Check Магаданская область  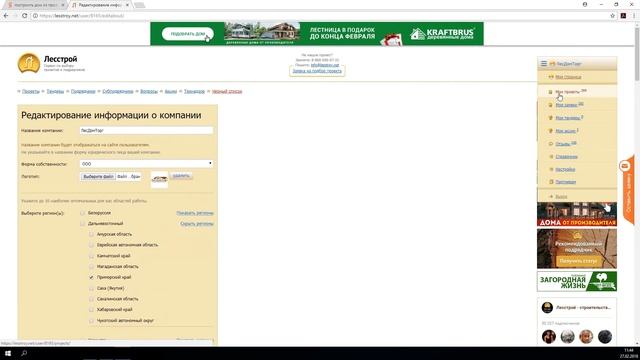click(91, 267)
